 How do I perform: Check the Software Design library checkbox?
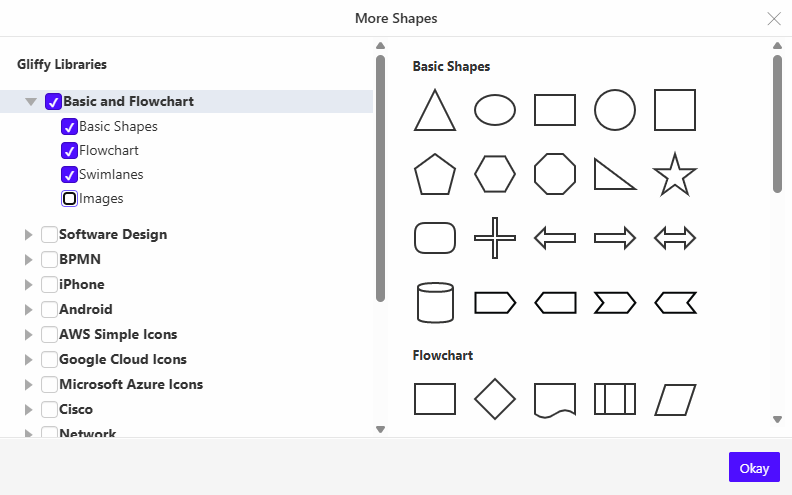click(49, 235)
